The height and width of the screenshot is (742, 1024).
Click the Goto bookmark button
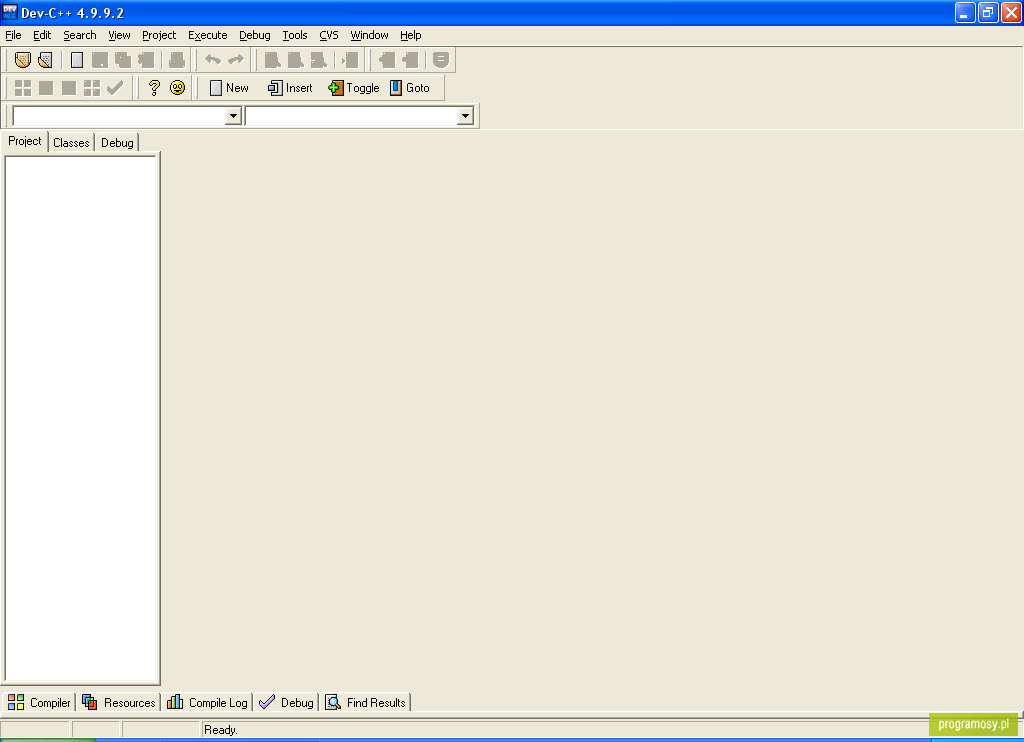point(409,88)
